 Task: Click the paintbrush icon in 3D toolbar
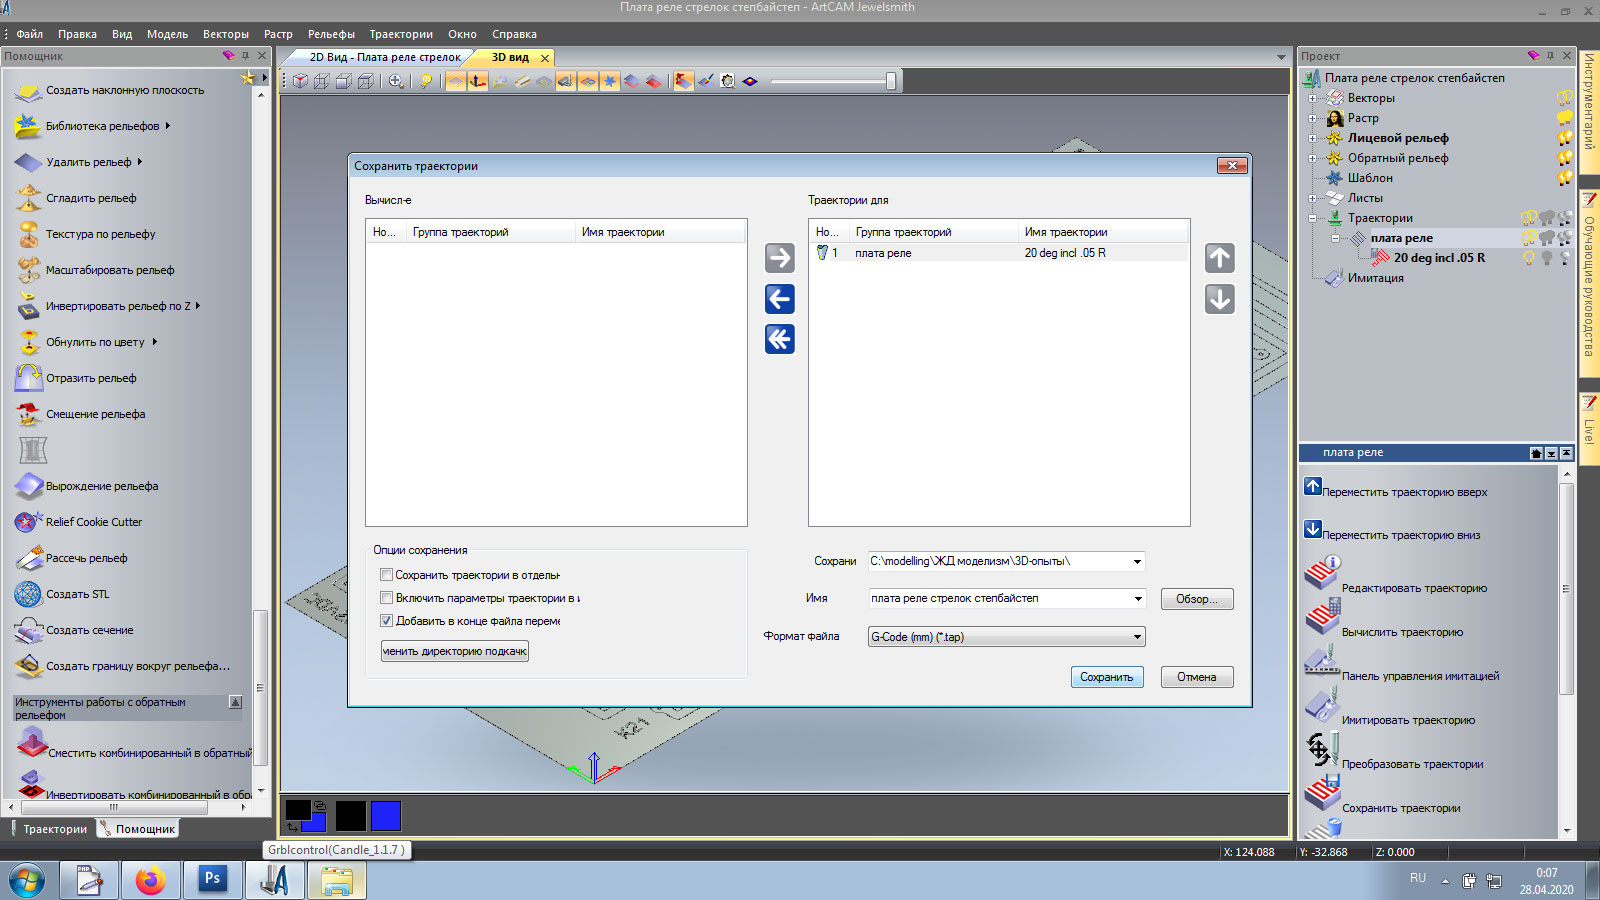706,81
